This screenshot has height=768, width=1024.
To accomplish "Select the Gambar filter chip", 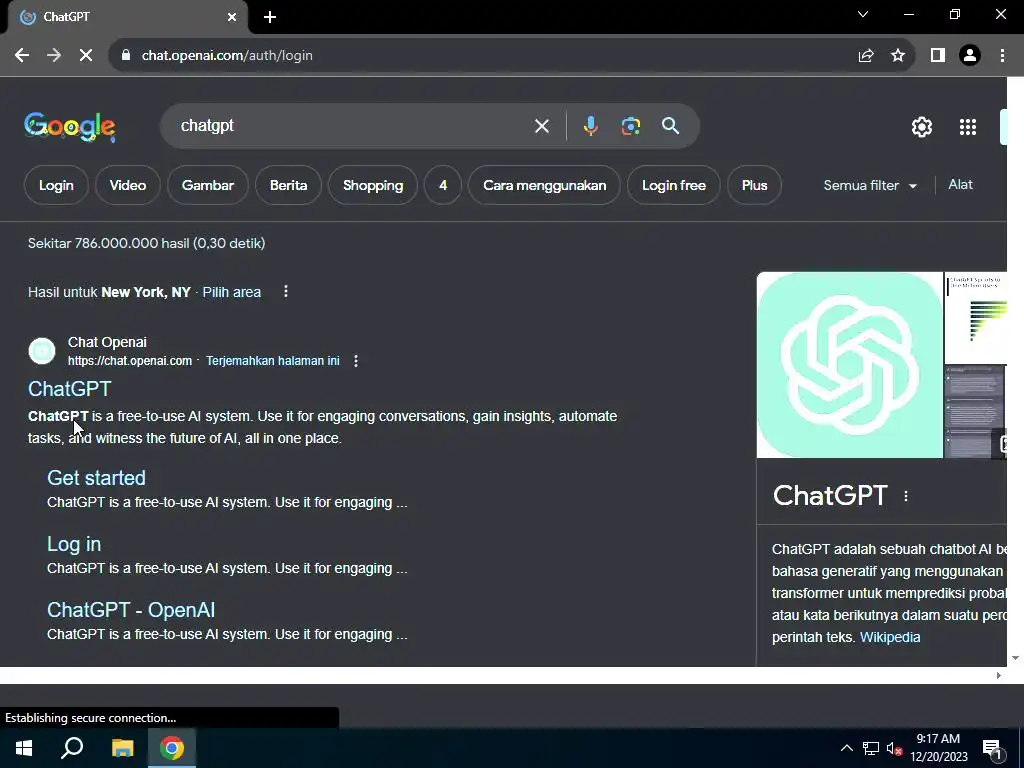I will [x=208, y=185].
